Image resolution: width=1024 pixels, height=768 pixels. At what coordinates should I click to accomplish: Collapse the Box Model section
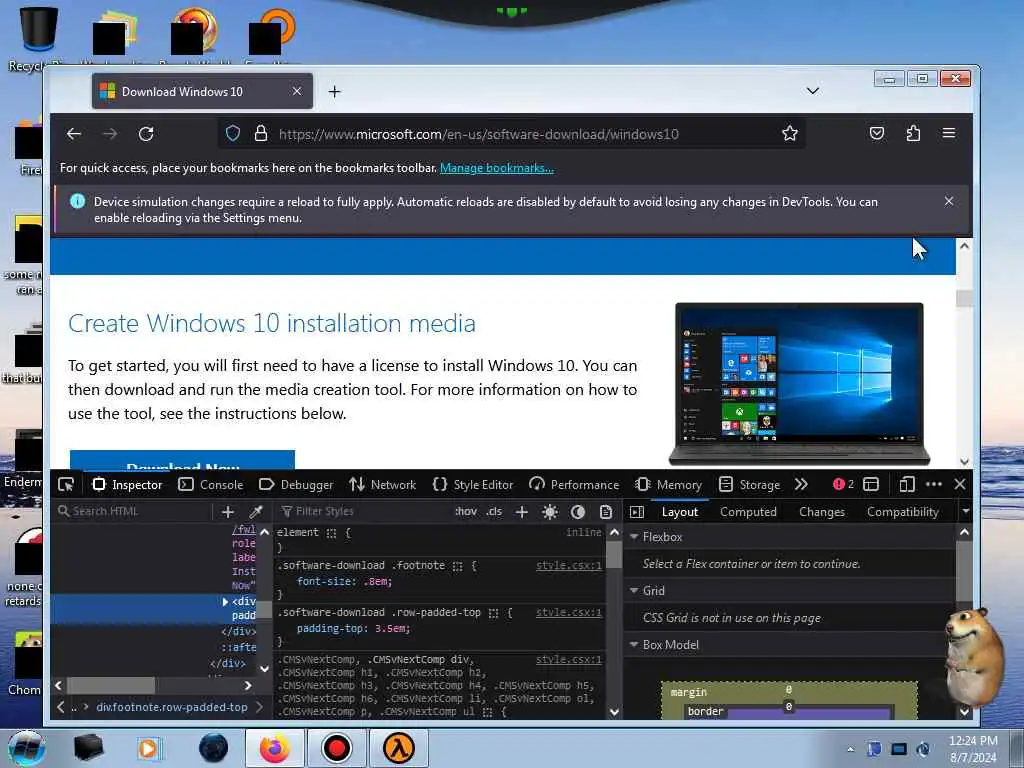tap(633, 645)
